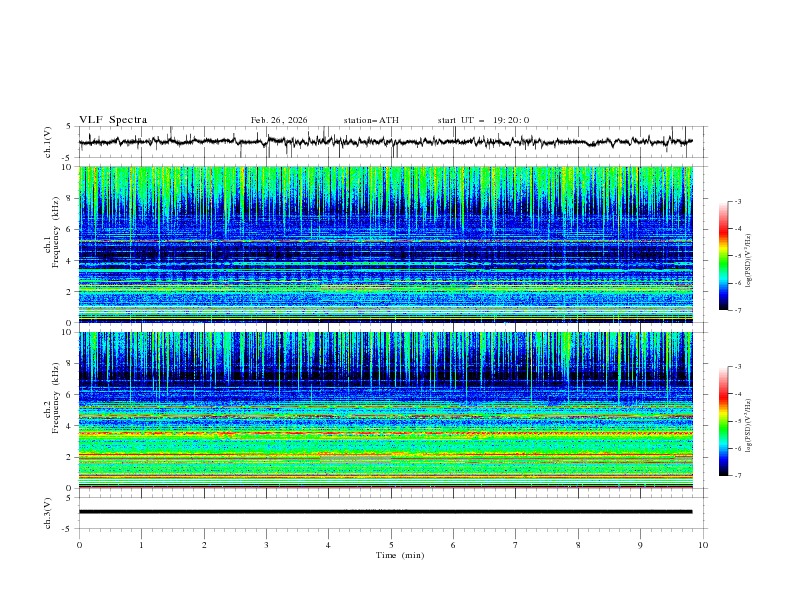Click the ch.2 spectrogram panel
Screen dimensions: 792x612
(x=385, y=410)
